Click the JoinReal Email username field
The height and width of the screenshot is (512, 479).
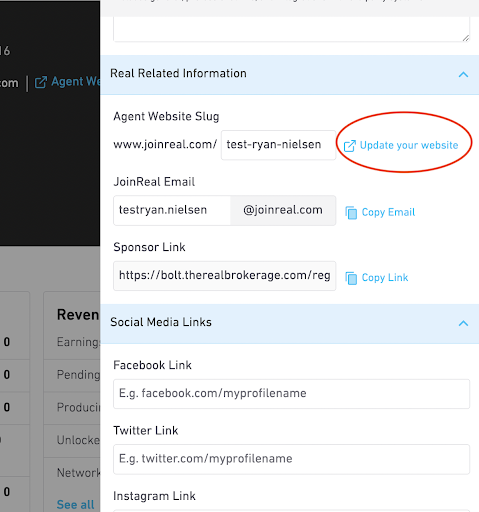point(172,210)
